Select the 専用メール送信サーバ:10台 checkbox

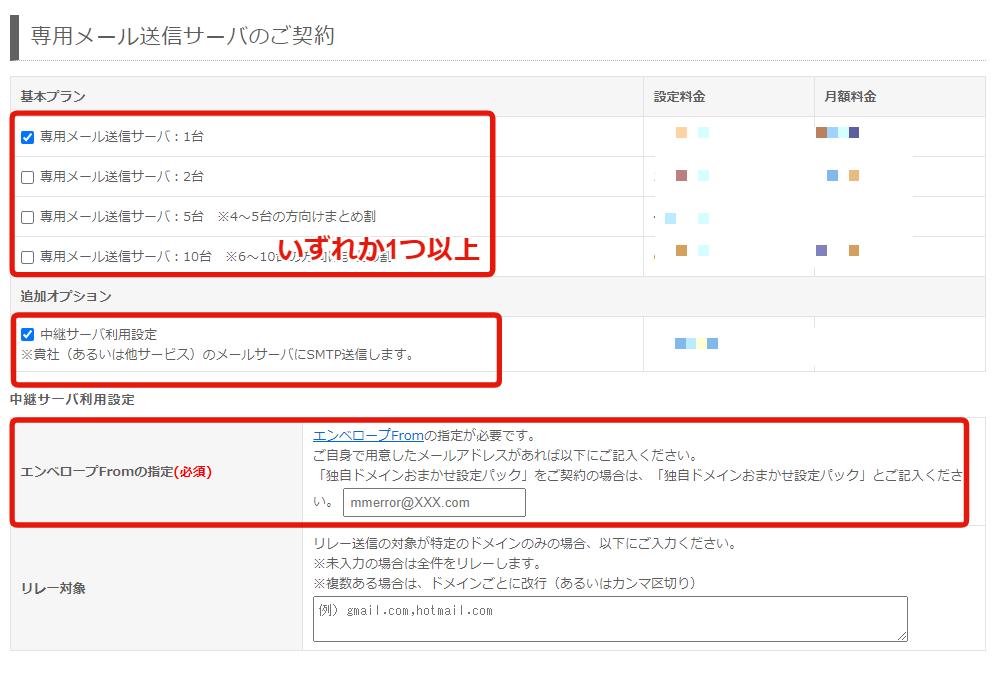pos(28,257)
